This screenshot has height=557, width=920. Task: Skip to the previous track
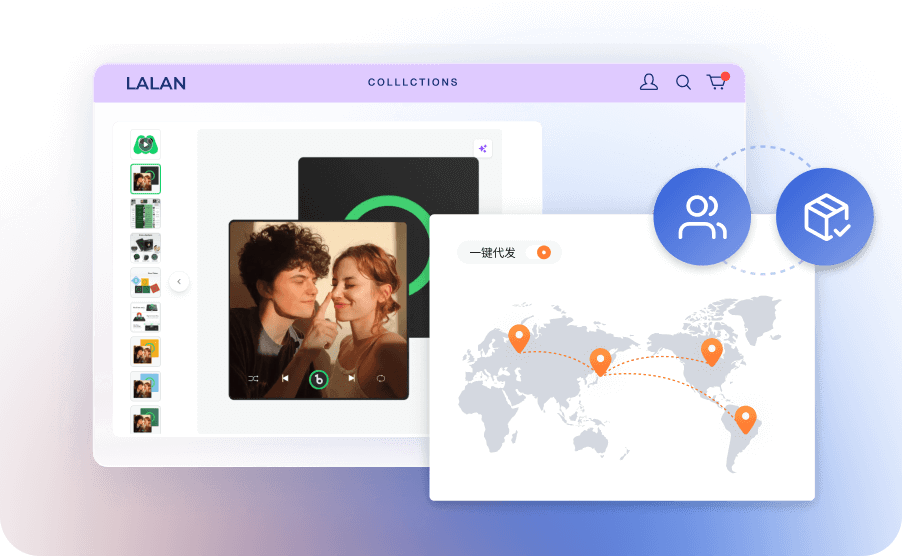click(x=285, y=379)
